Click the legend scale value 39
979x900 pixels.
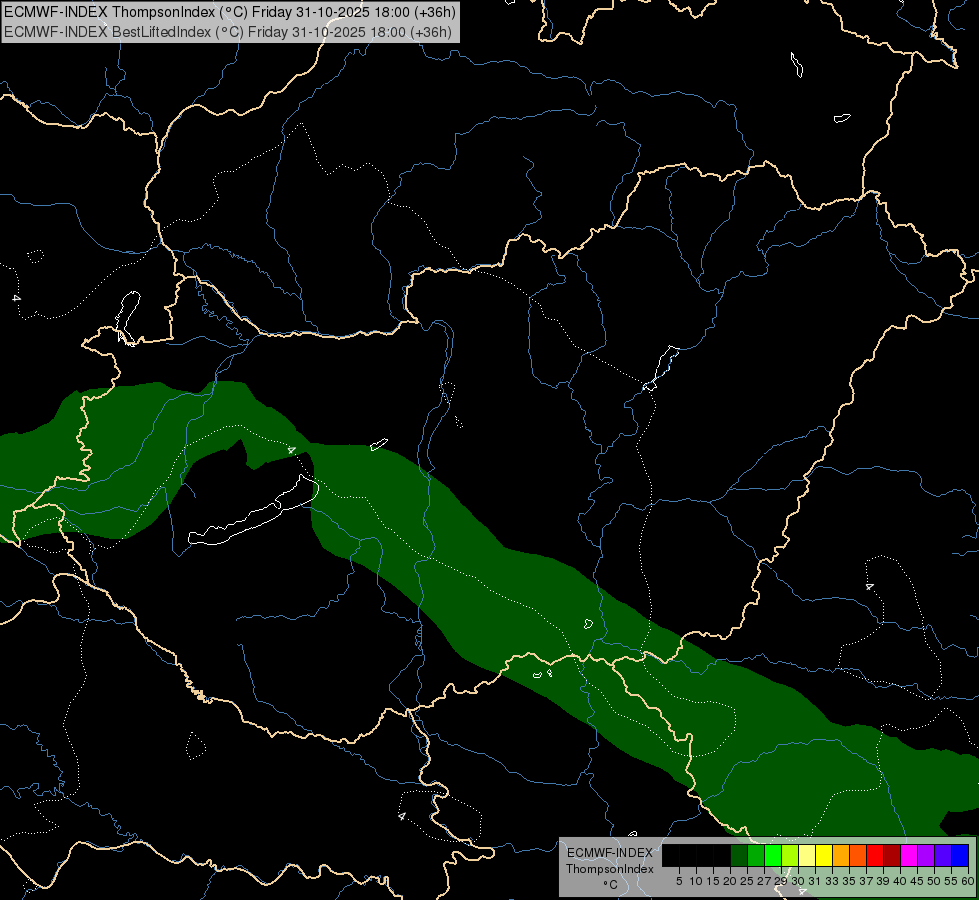pos(883,881)
